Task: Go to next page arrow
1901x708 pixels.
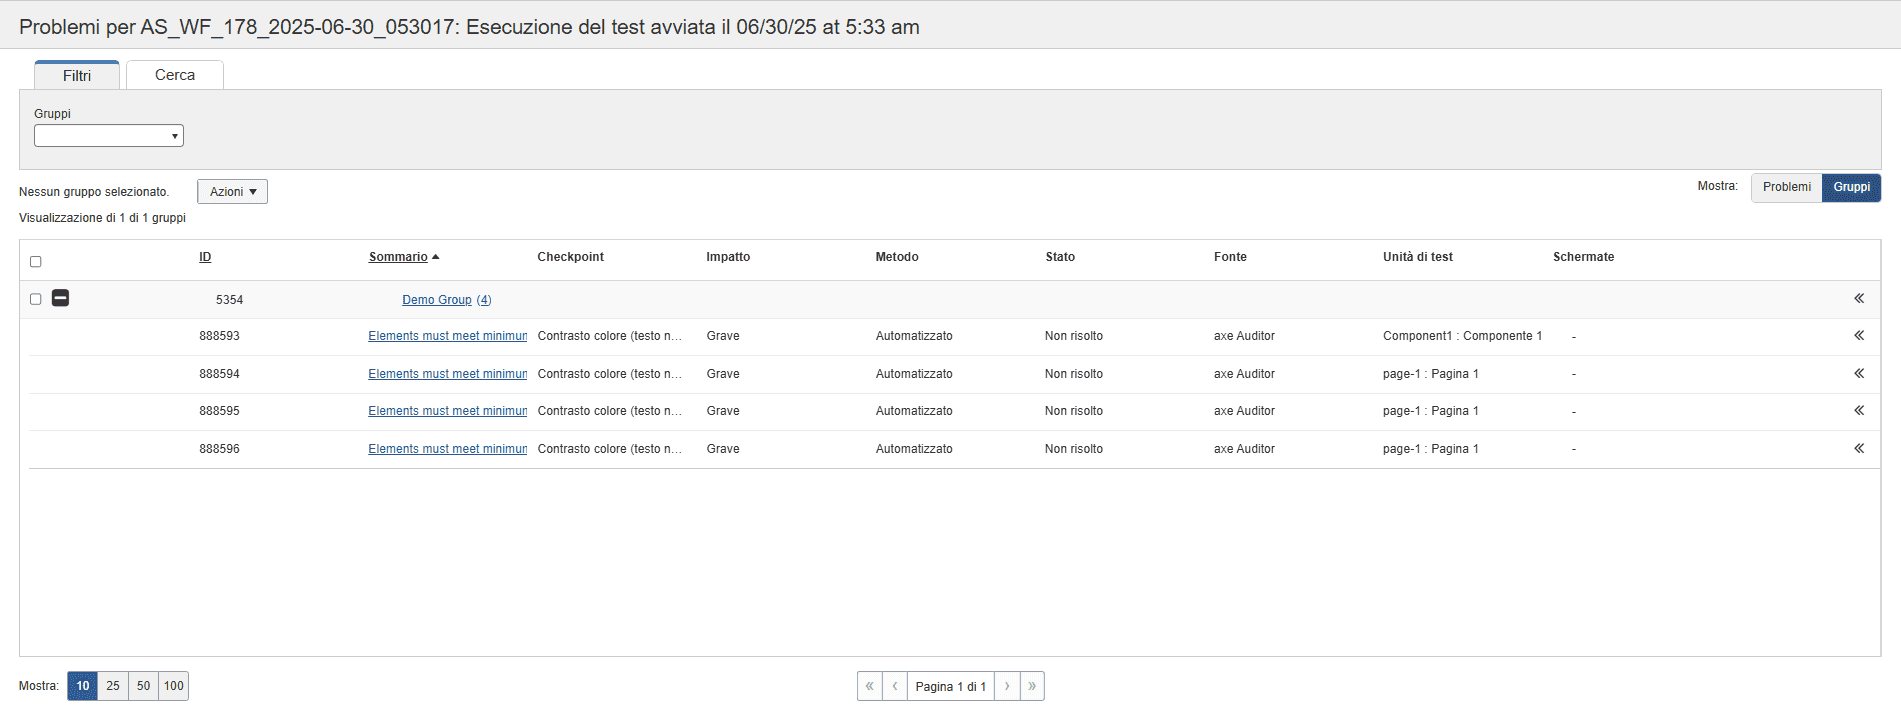Action: (1007, 686)
